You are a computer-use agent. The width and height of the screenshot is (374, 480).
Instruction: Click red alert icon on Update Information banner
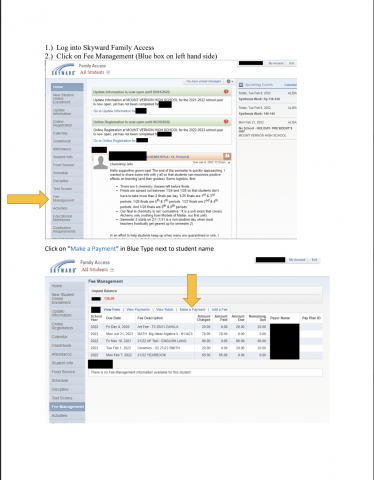click(226, 92)
